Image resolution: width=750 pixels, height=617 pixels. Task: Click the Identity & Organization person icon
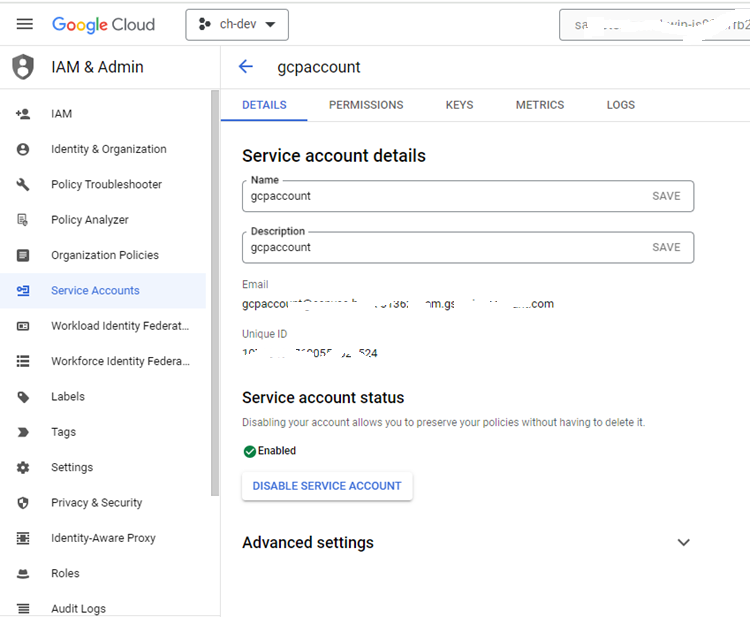pyautogui.click(x=23, y=149)
